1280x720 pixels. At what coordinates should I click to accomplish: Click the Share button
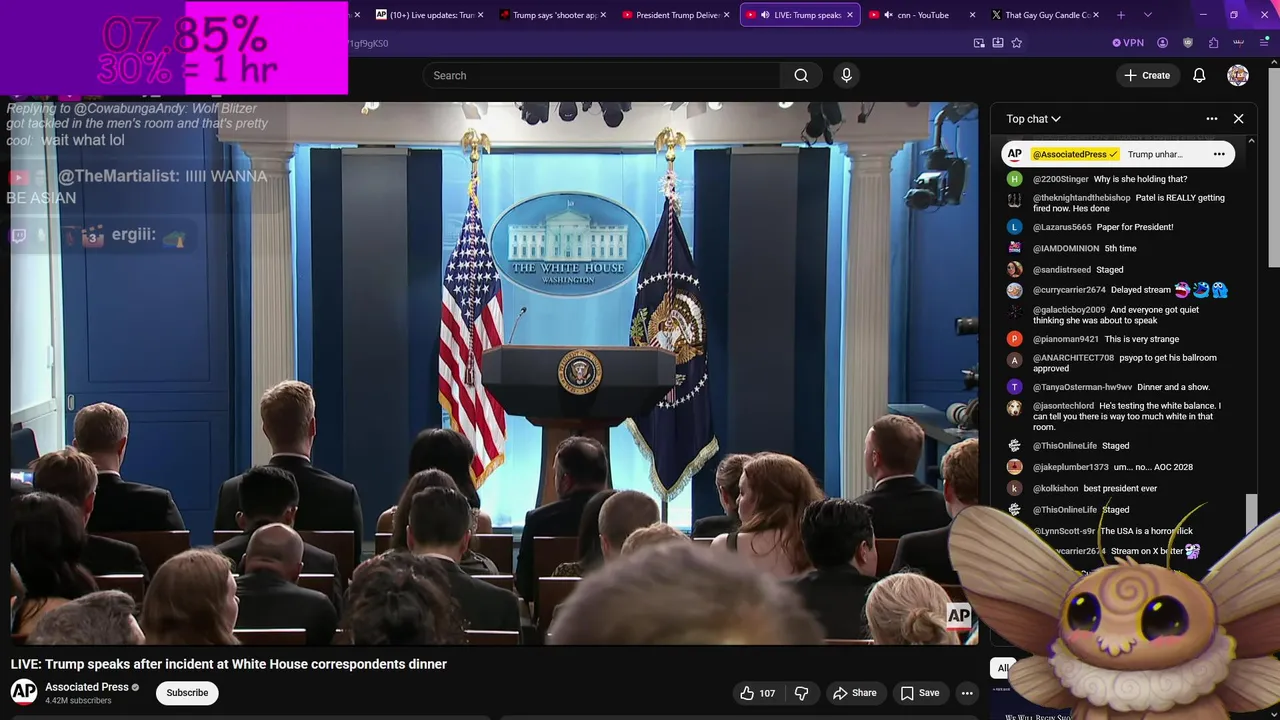pos(855,693)
